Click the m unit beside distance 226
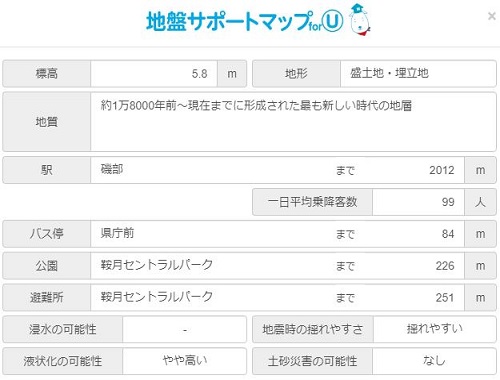The height and width of the screenshot is (380, 500). (x=480, y=266)
